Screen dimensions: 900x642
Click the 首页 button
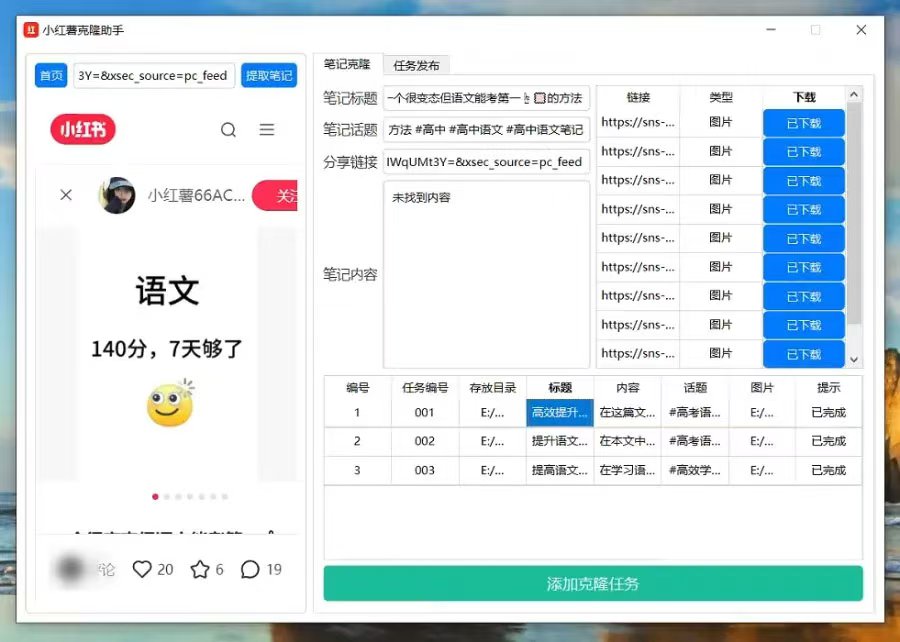50,75
